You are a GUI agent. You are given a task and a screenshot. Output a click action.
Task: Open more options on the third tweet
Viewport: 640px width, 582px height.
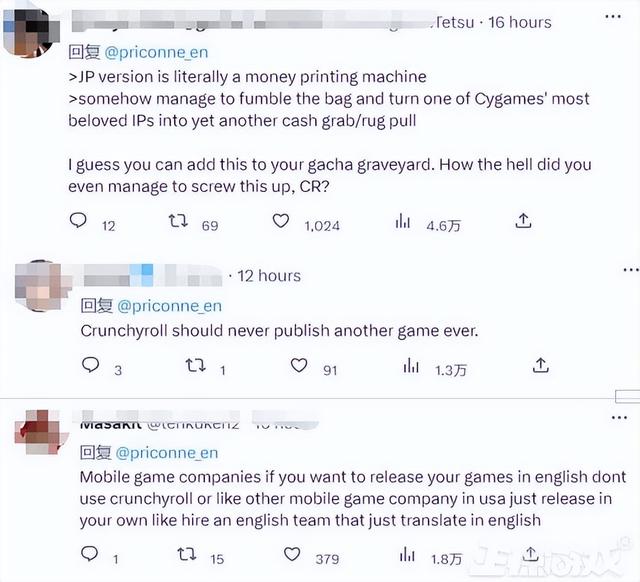tap(619, 418)
